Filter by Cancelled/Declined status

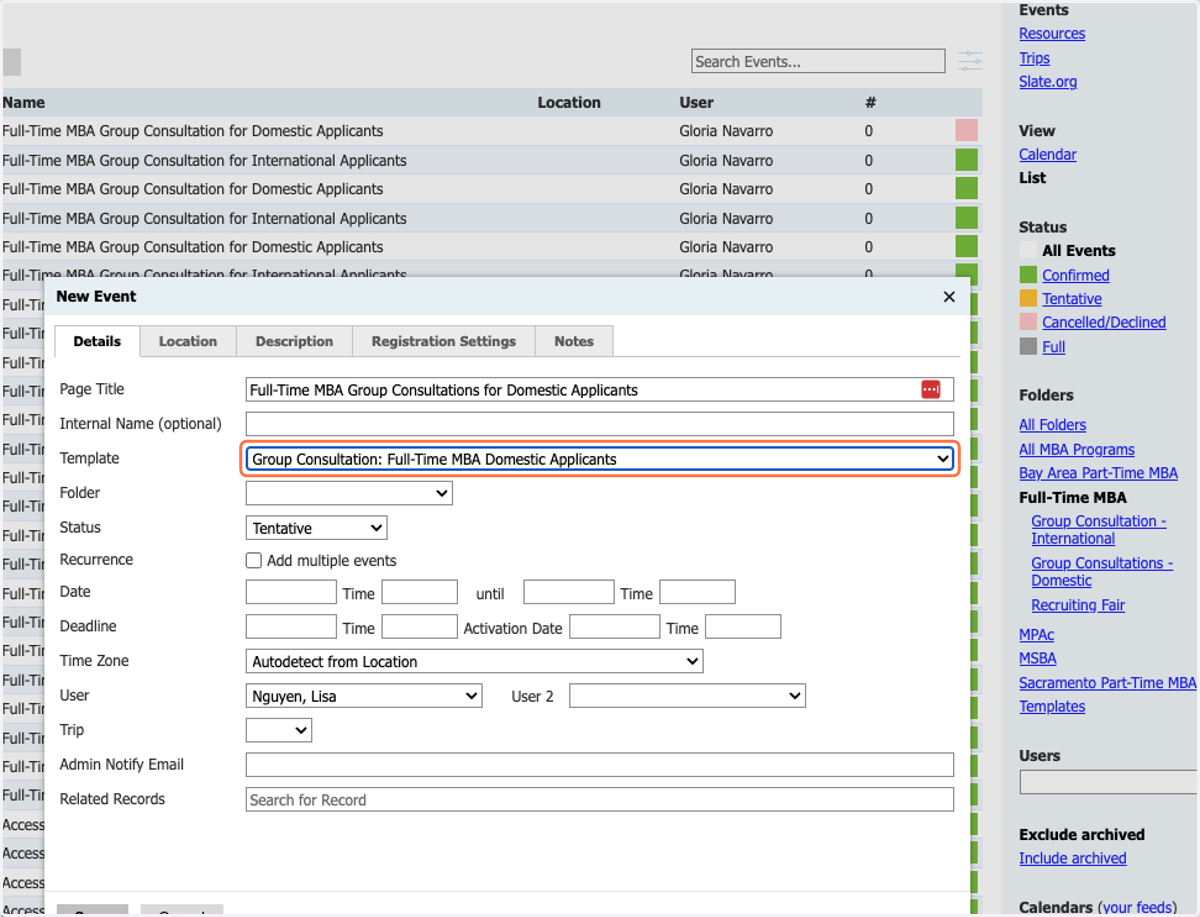pyautogui.click(x=1104, y=323)
